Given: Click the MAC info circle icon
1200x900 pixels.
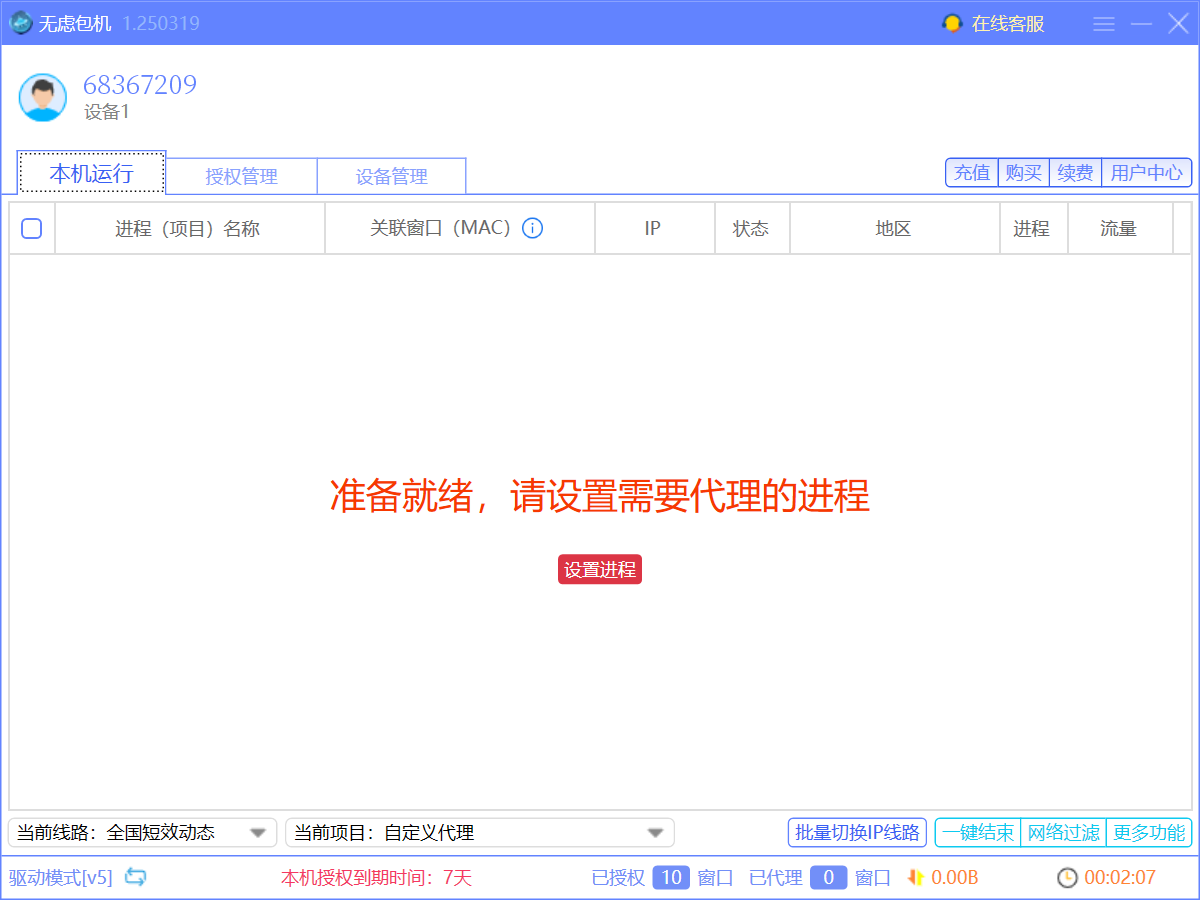Looking at the screenshot, I should pos(533,229).
